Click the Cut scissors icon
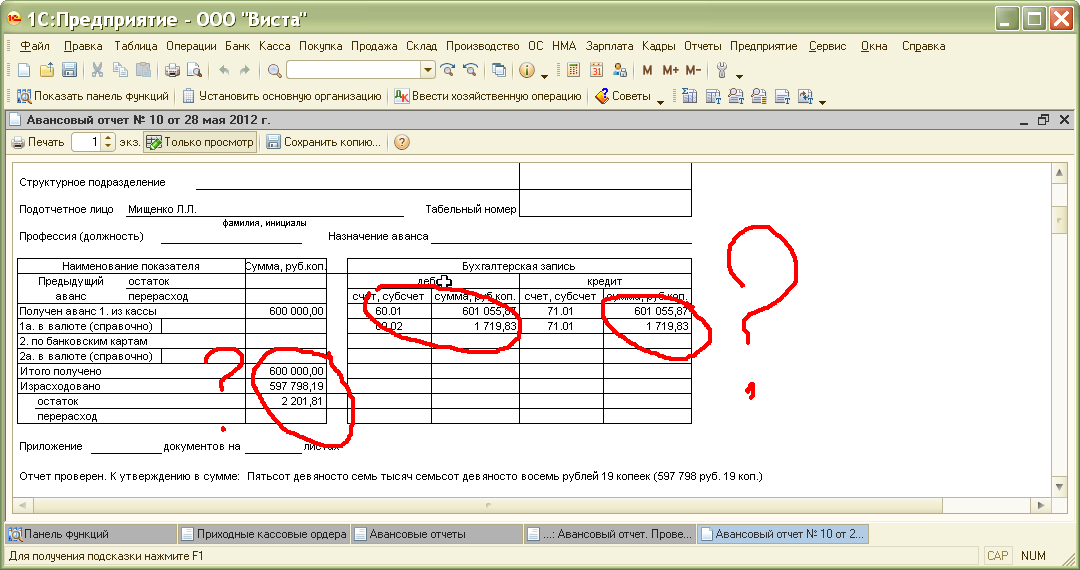Screen dimensions: 1080x570 (98, 70)
